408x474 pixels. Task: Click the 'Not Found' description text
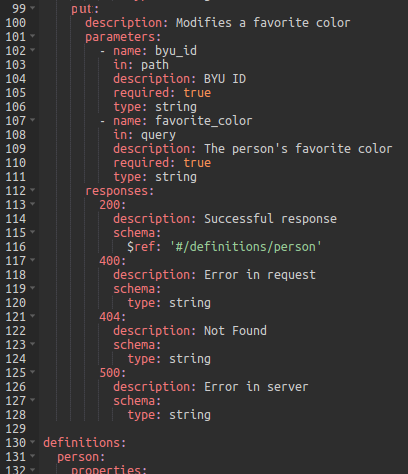click(235, 331)
